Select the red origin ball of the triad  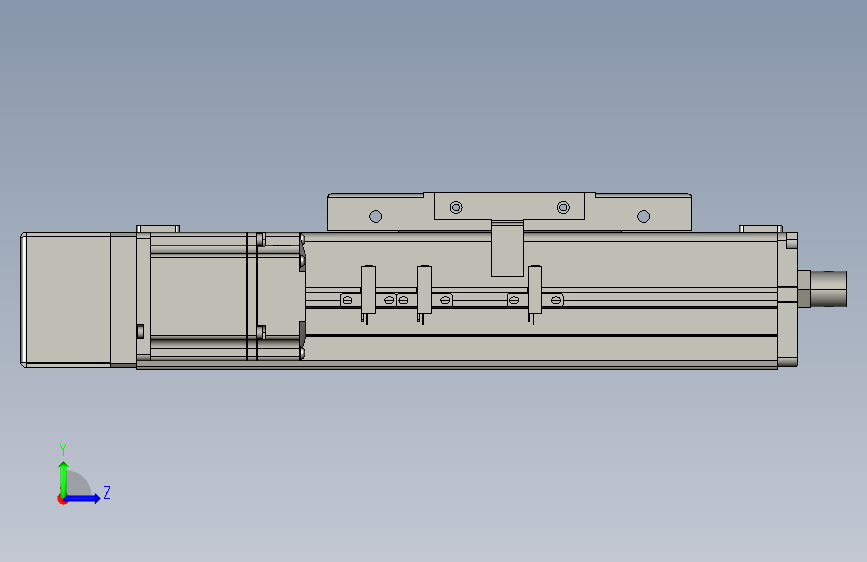(62, 499)
